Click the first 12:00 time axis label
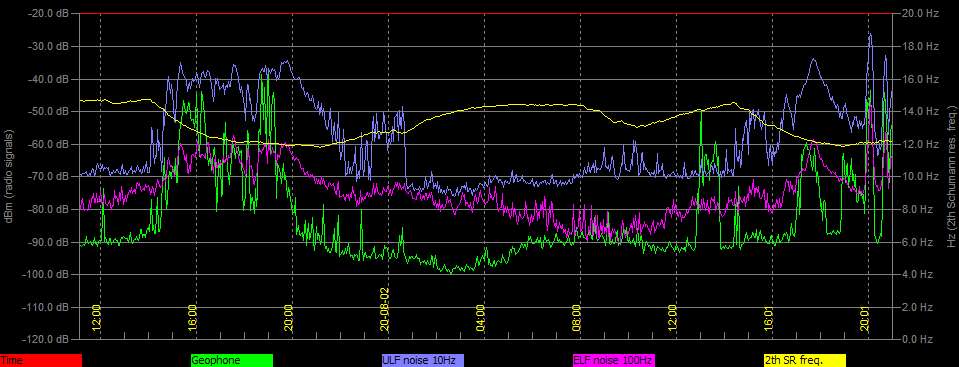959x367 pixels. [96, 317]
